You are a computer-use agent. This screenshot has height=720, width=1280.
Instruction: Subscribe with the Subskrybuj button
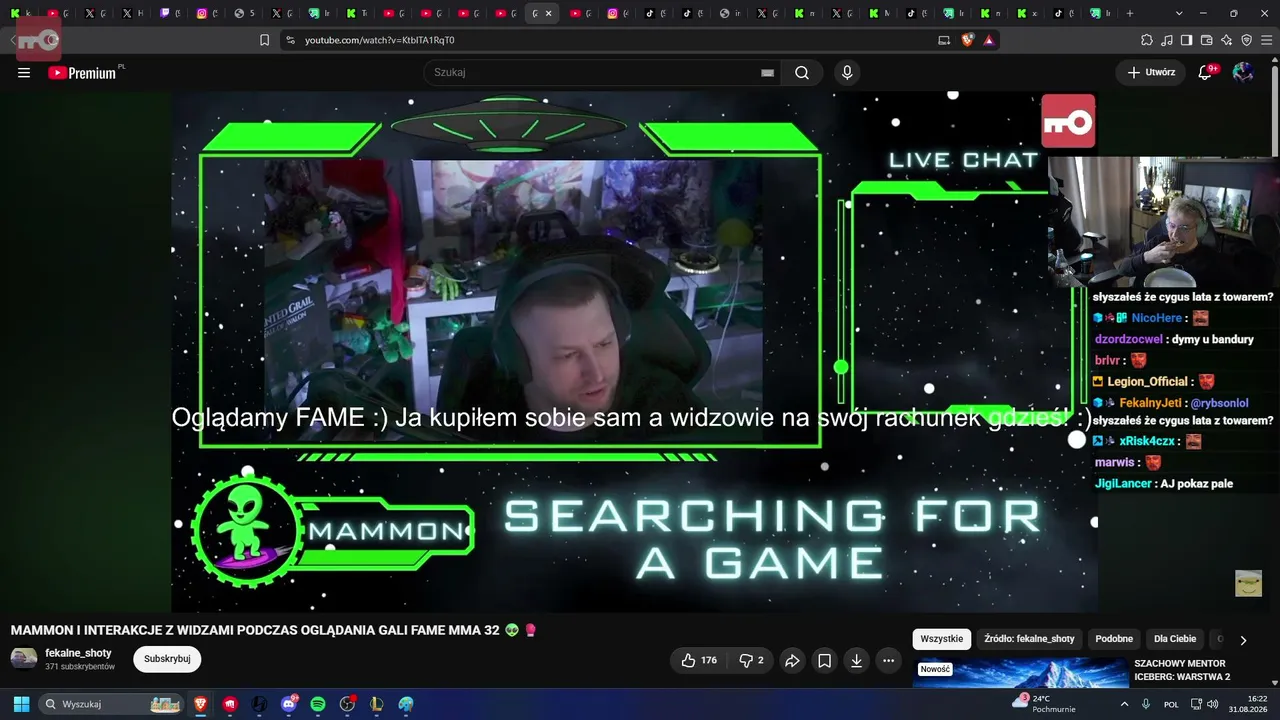coord(167,659)
